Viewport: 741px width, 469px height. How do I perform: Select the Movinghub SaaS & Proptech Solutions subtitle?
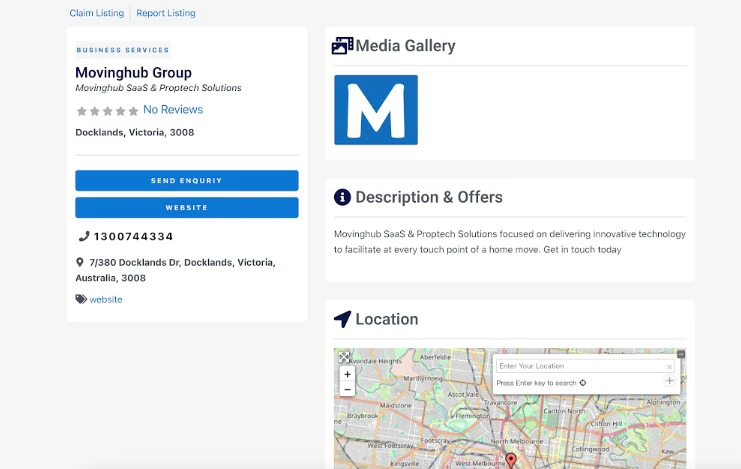click(x=158, y=88)
